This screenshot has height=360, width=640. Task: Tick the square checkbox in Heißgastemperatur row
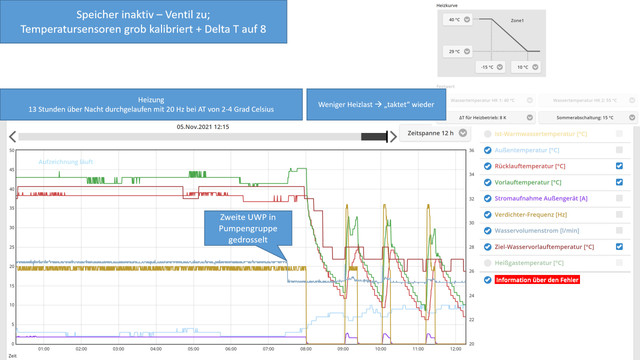(x=619, y=262)
